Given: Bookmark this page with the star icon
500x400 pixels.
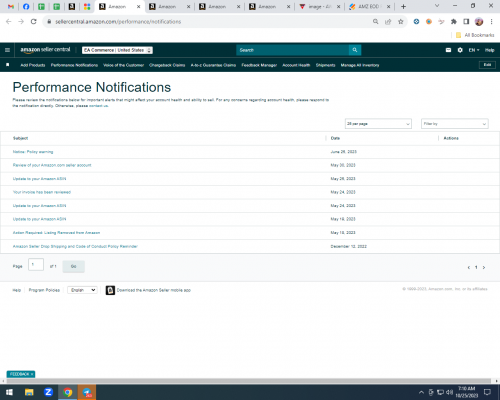Looking at the screenshot, I should click(401, 22).
